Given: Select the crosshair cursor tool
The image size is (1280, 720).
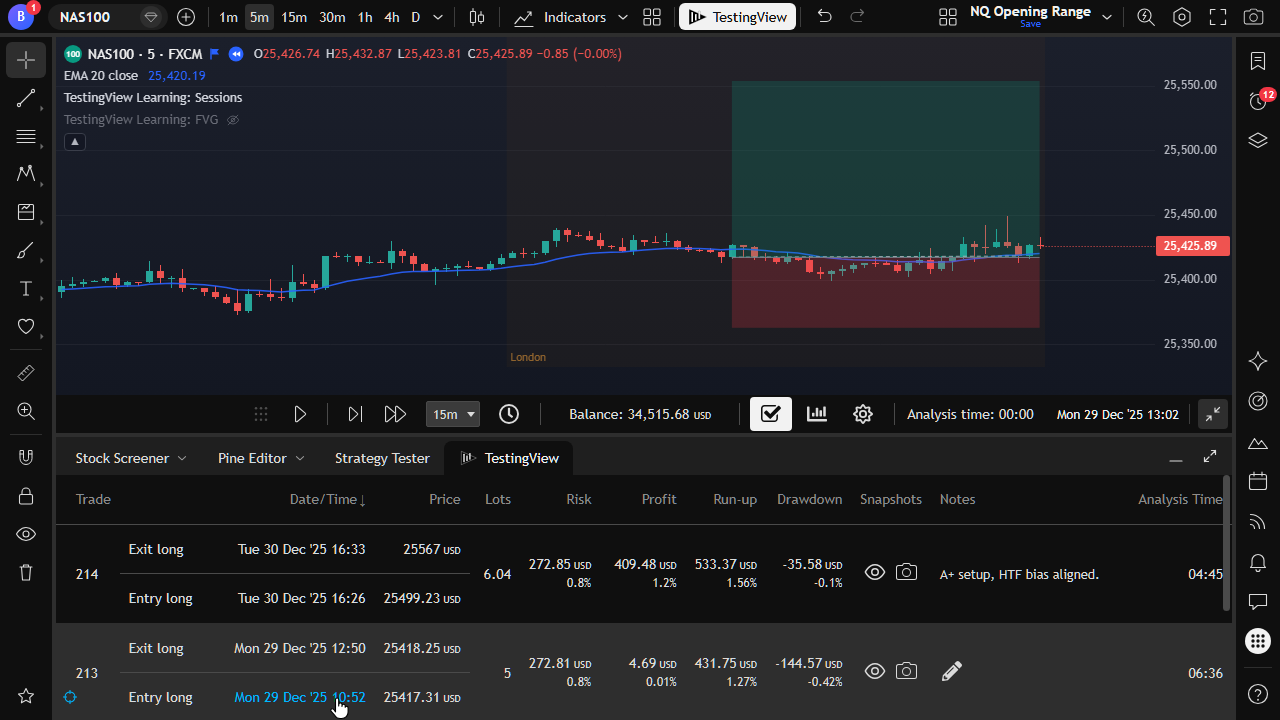Looking at the screenshot, I should (x=26, y=60).
